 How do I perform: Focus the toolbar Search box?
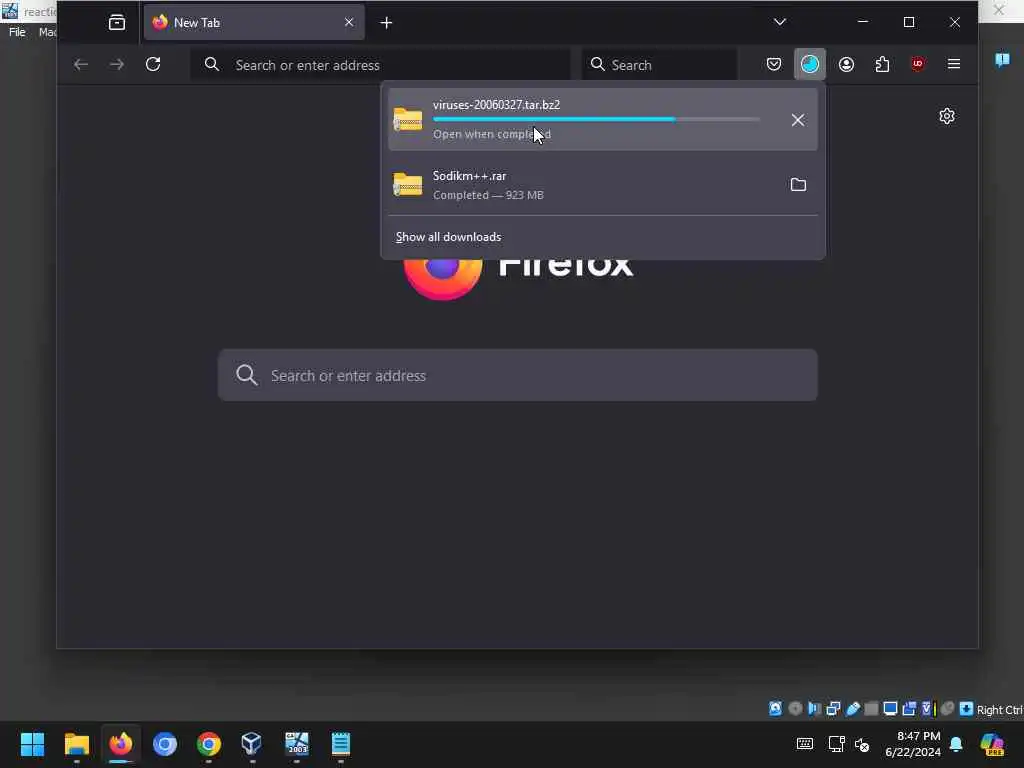click(x=660, y=65)
